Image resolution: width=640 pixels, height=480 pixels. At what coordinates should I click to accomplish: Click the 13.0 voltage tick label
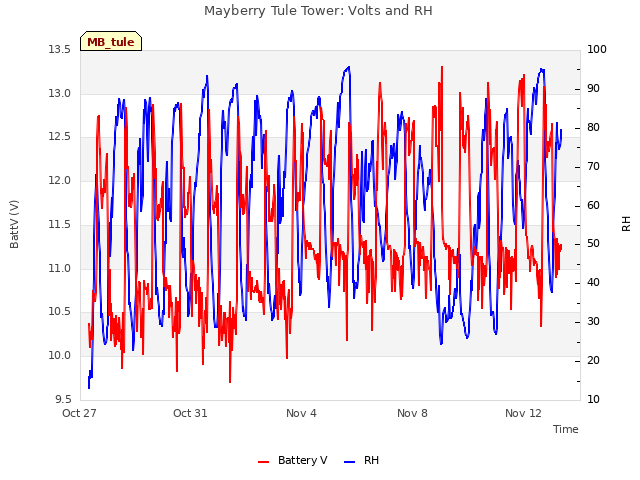60,93
